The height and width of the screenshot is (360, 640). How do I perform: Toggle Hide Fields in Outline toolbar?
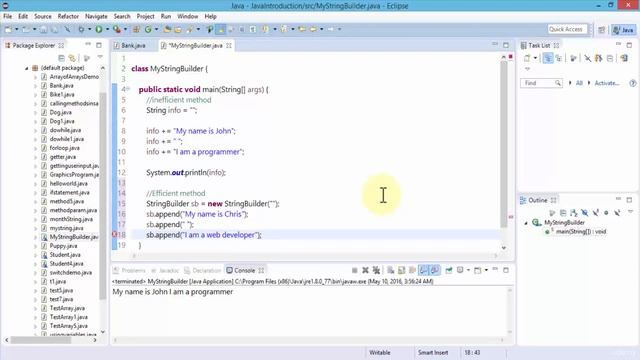(x=584, y=213)
